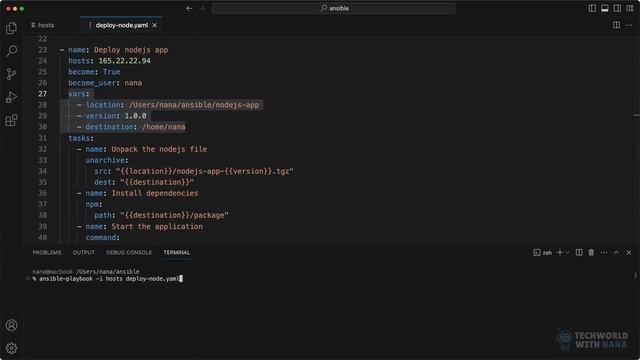The width and height of the screenshot is (640, 360).
Task: Click the terminal prompt path /Users/nana/ansible
Action: (108, 271)
